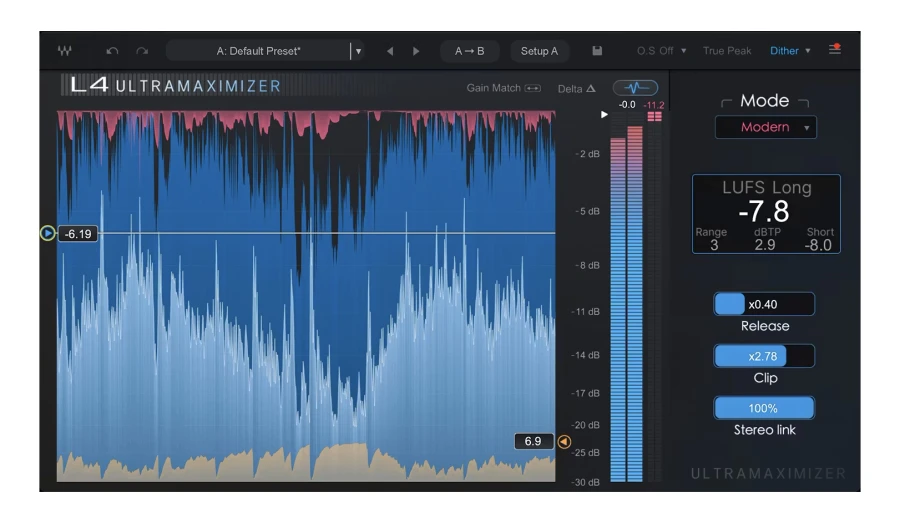The image size is (900, 523).
Task: Toggle True Peak limiting
Action: tap(727, 51)
